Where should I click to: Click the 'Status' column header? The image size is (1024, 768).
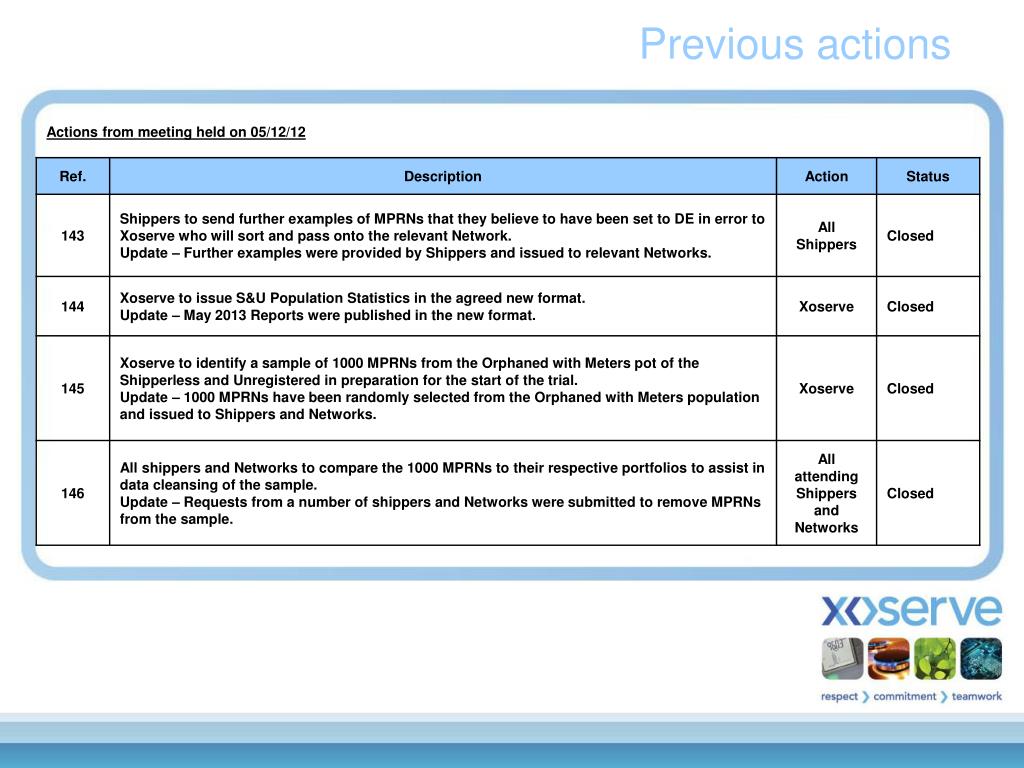(927, 176)
